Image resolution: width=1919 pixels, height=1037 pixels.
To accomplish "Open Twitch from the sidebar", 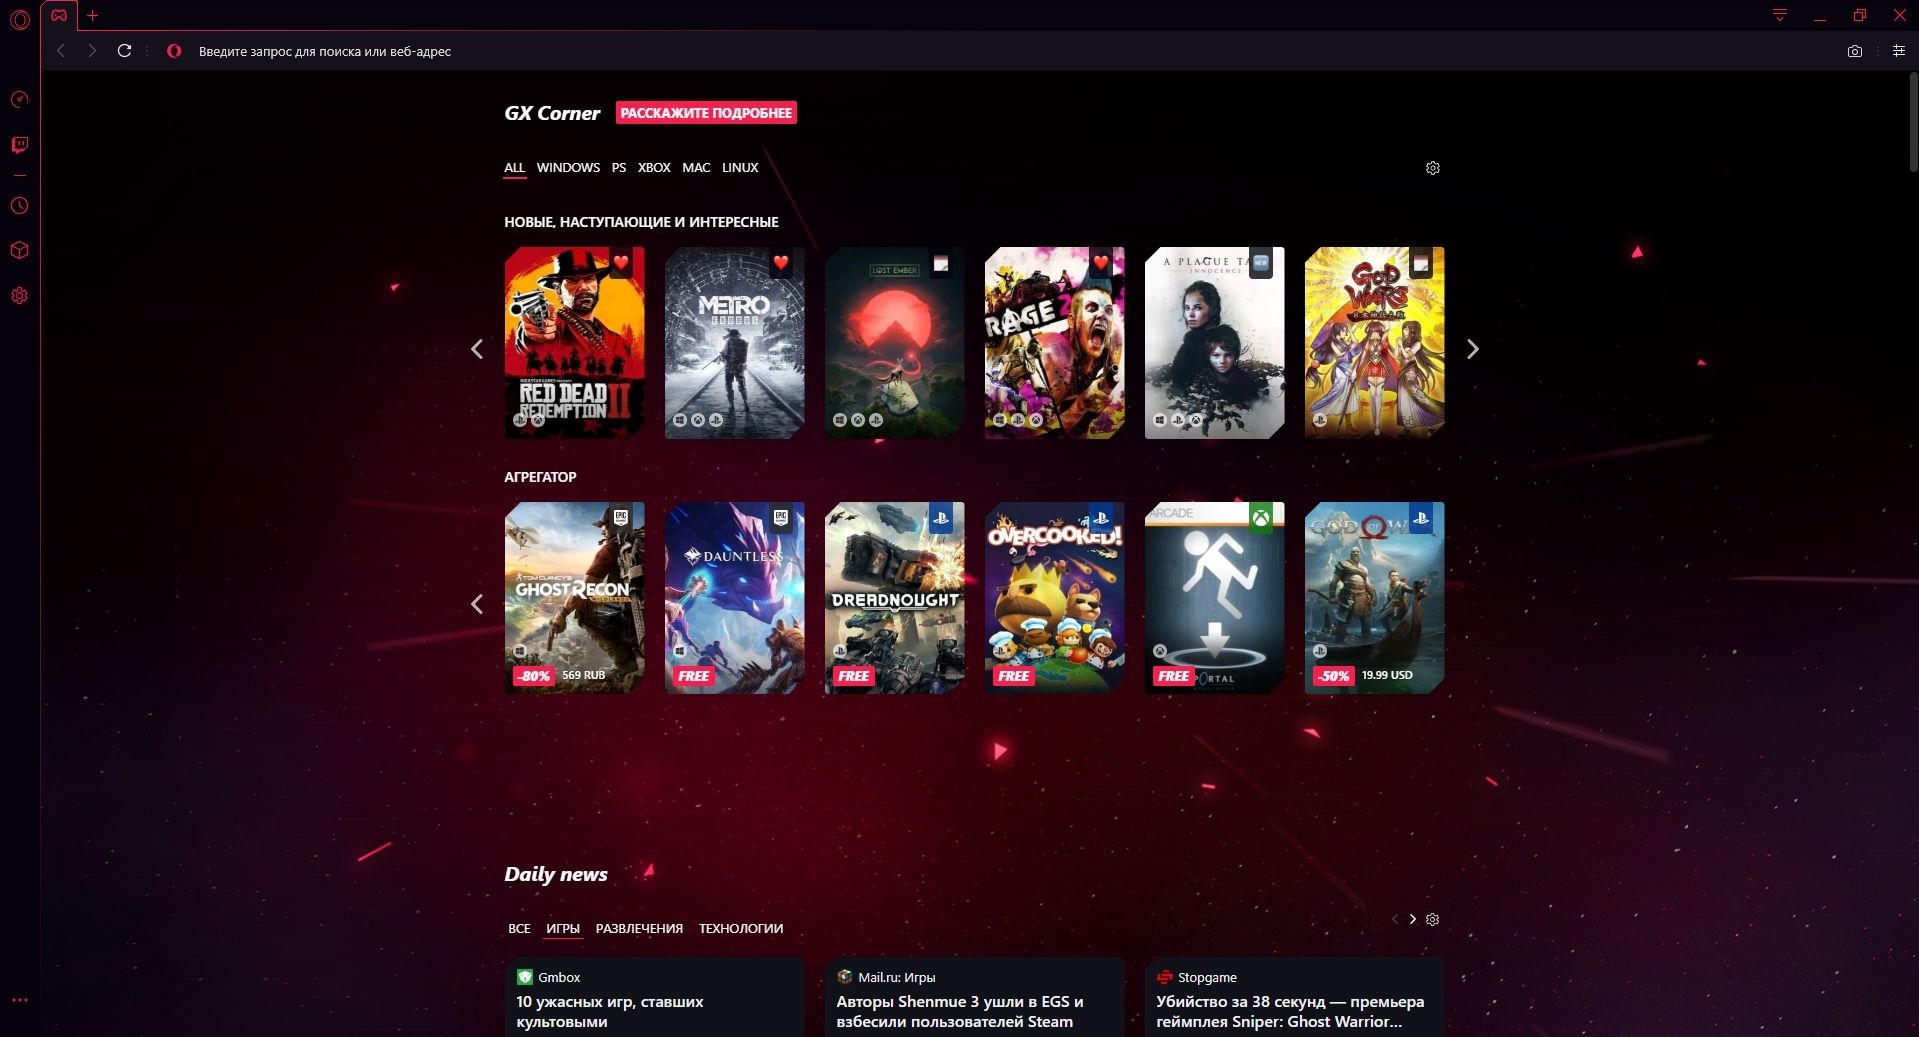I will tap(19, 145).
